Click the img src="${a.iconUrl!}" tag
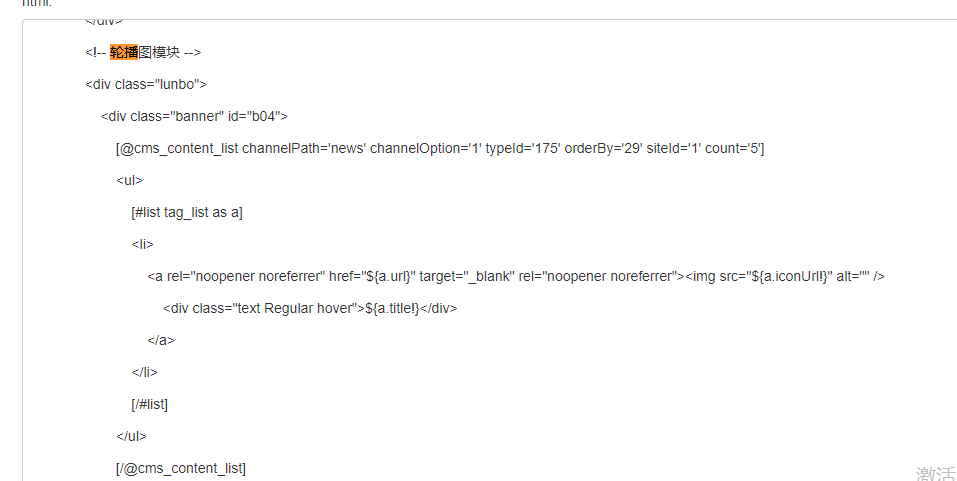 [x=785, y=276]
